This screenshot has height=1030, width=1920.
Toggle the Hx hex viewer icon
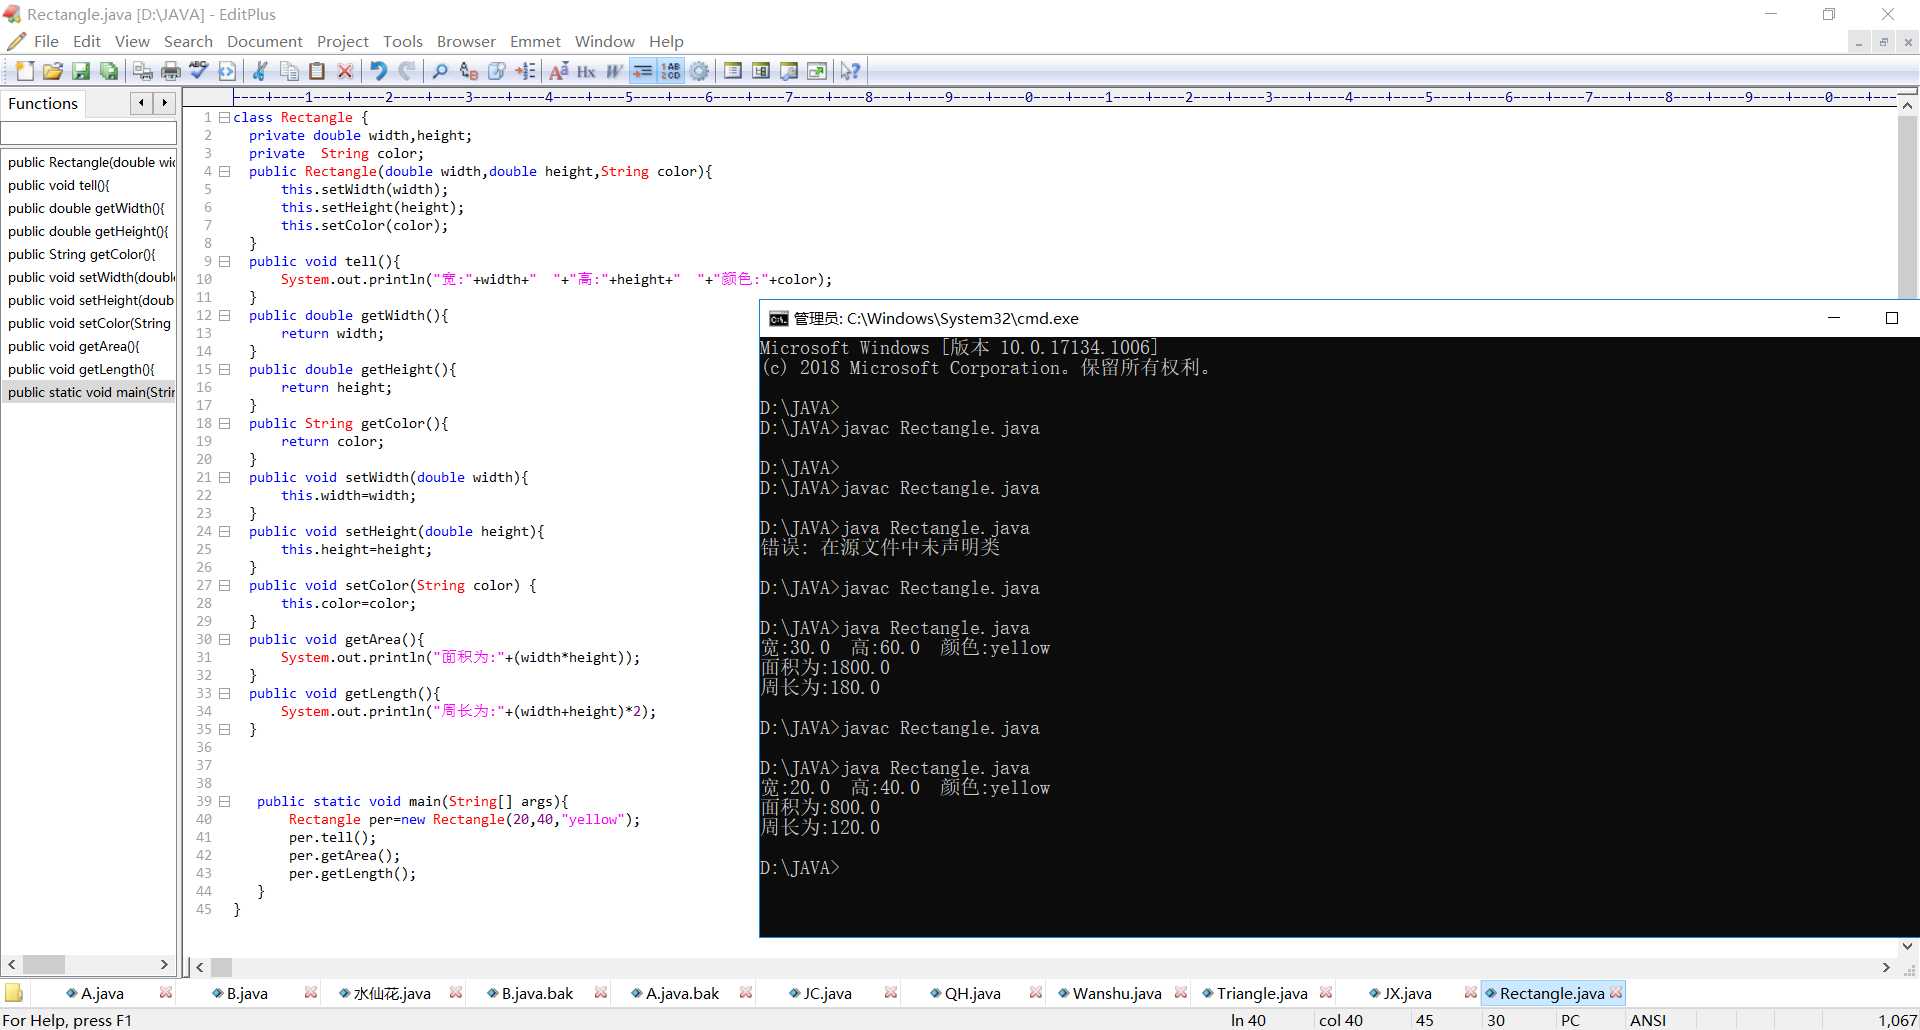(x=586, y=71)
